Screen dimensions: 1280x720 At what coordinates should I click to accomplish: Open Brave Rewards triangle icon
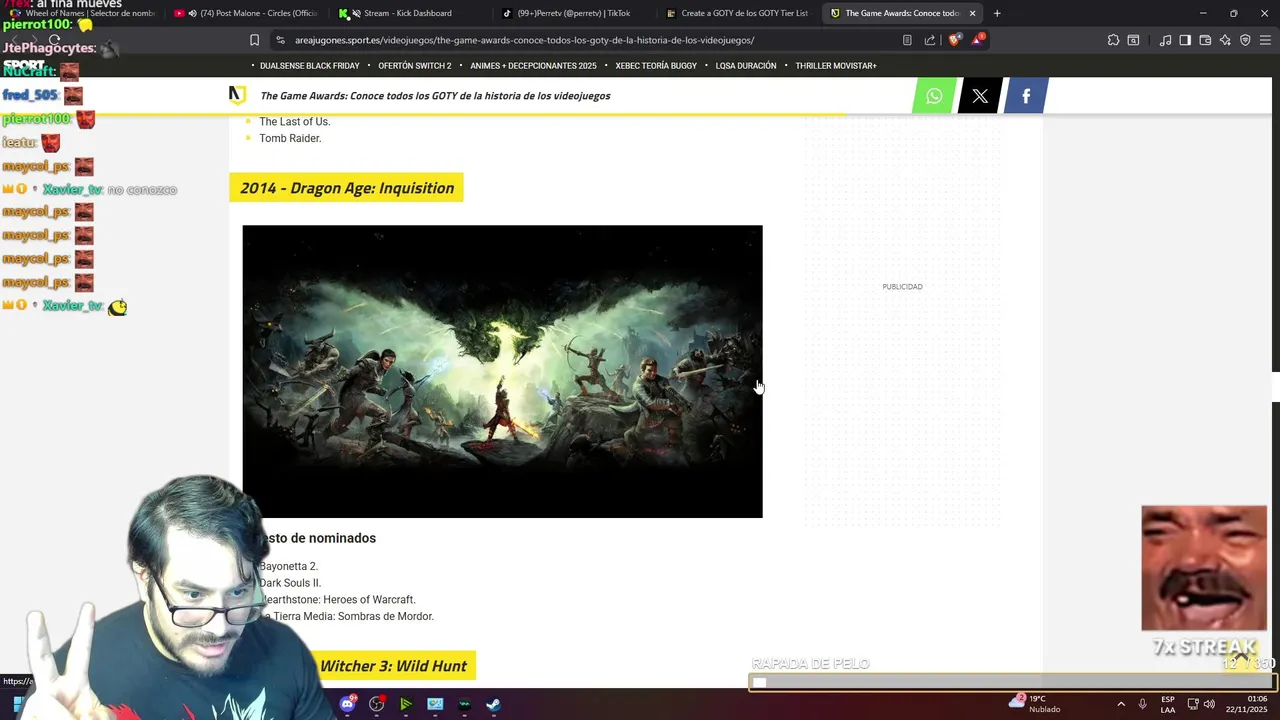click(x=978, y=40)
